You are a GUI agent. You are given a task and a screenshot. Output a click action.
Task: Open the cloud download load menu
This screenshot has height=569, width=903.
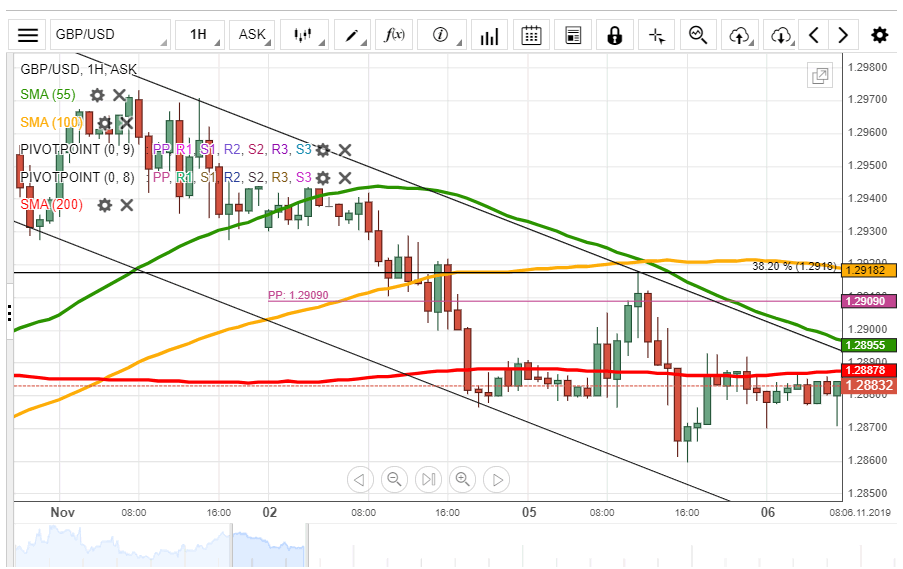click(x=781, y=35)
